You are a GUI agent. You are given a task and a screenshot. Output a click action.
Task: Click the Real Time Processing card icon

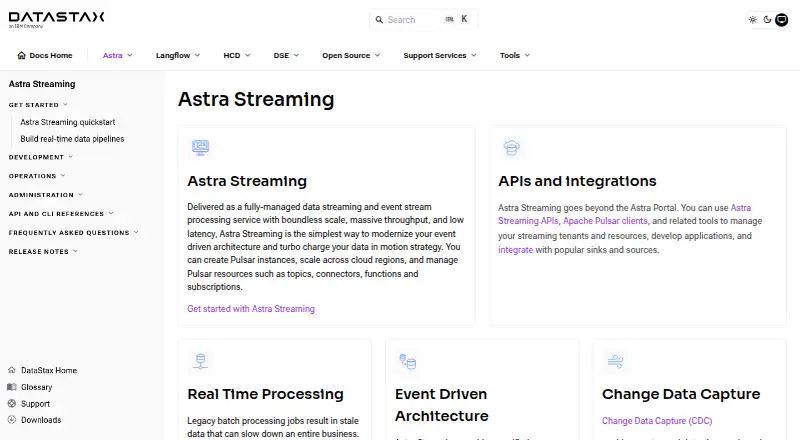(x=201, y=361)
